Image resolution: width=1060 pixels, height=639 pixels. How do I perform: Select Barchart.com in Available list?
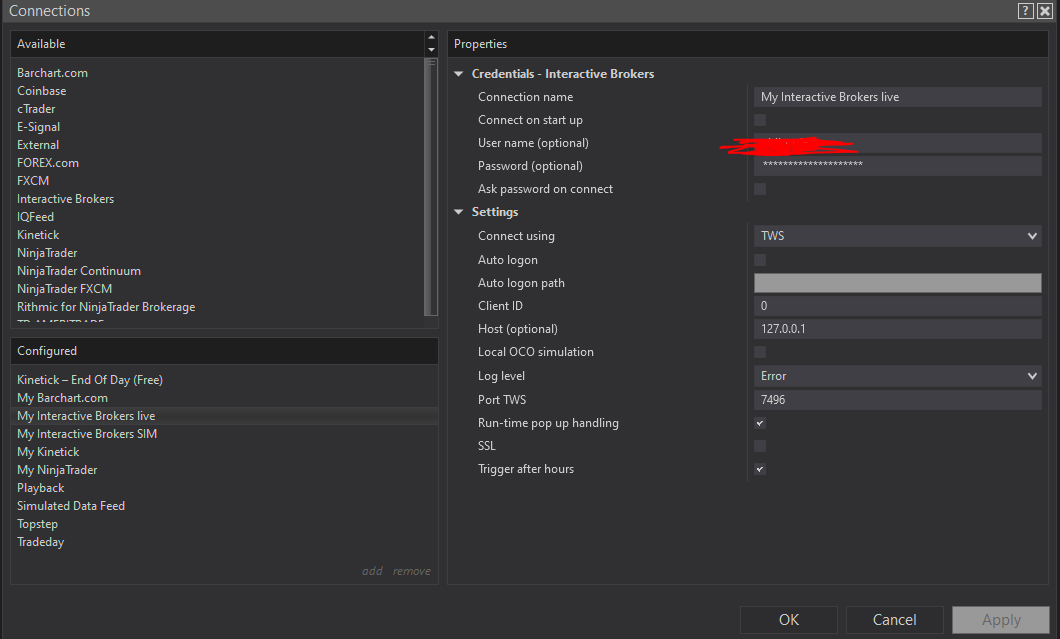tap(52, 72)
